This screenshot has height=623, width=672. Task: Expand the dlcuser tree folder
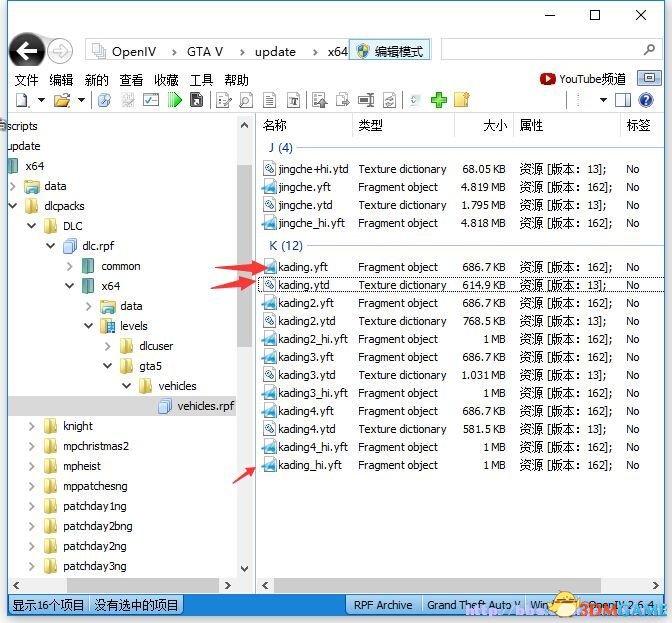click(108, 346)
